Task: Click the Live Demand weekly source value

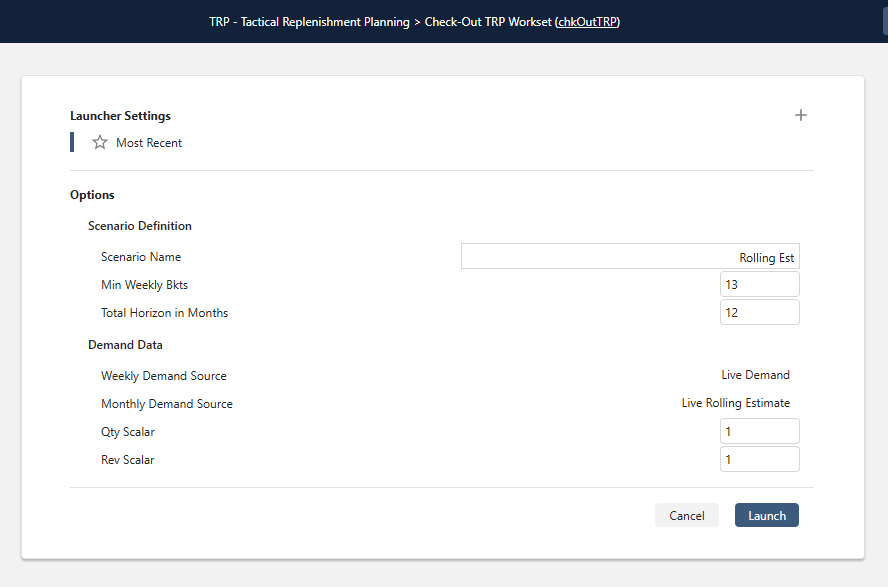Action: [x=755, y=375]
